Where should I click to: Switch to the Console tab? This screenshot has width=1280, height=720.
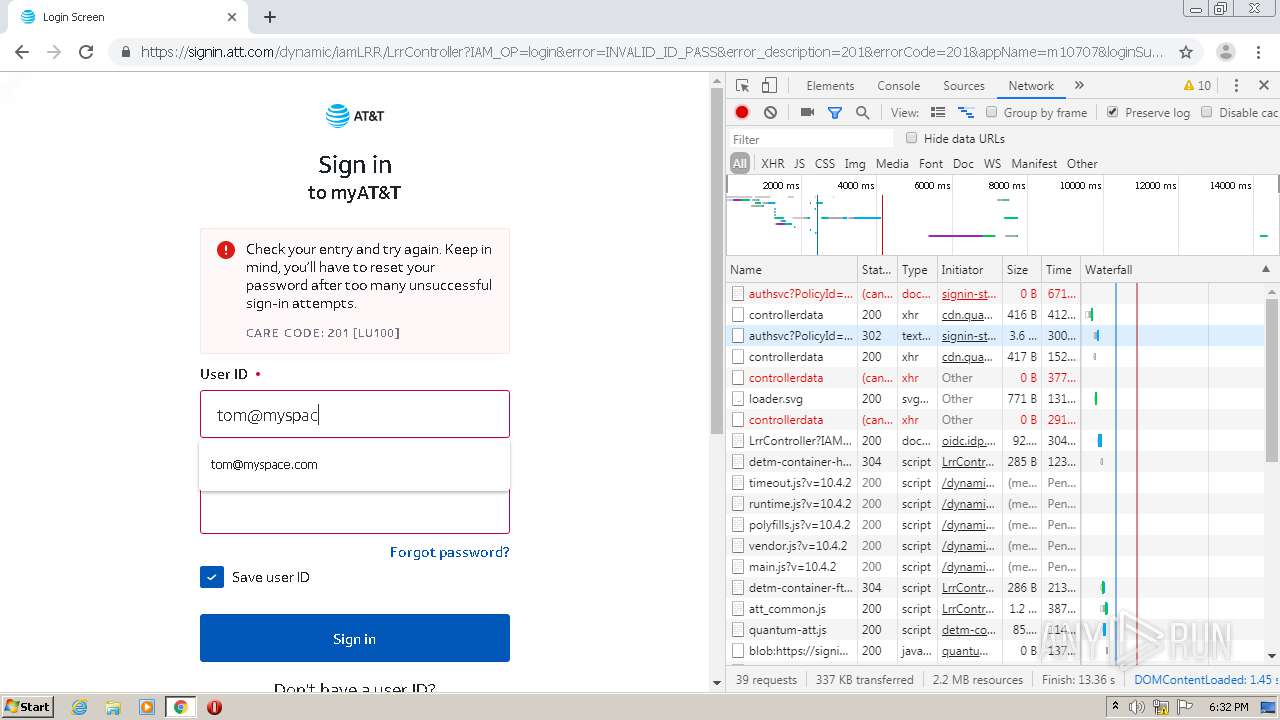click(898, 86)
